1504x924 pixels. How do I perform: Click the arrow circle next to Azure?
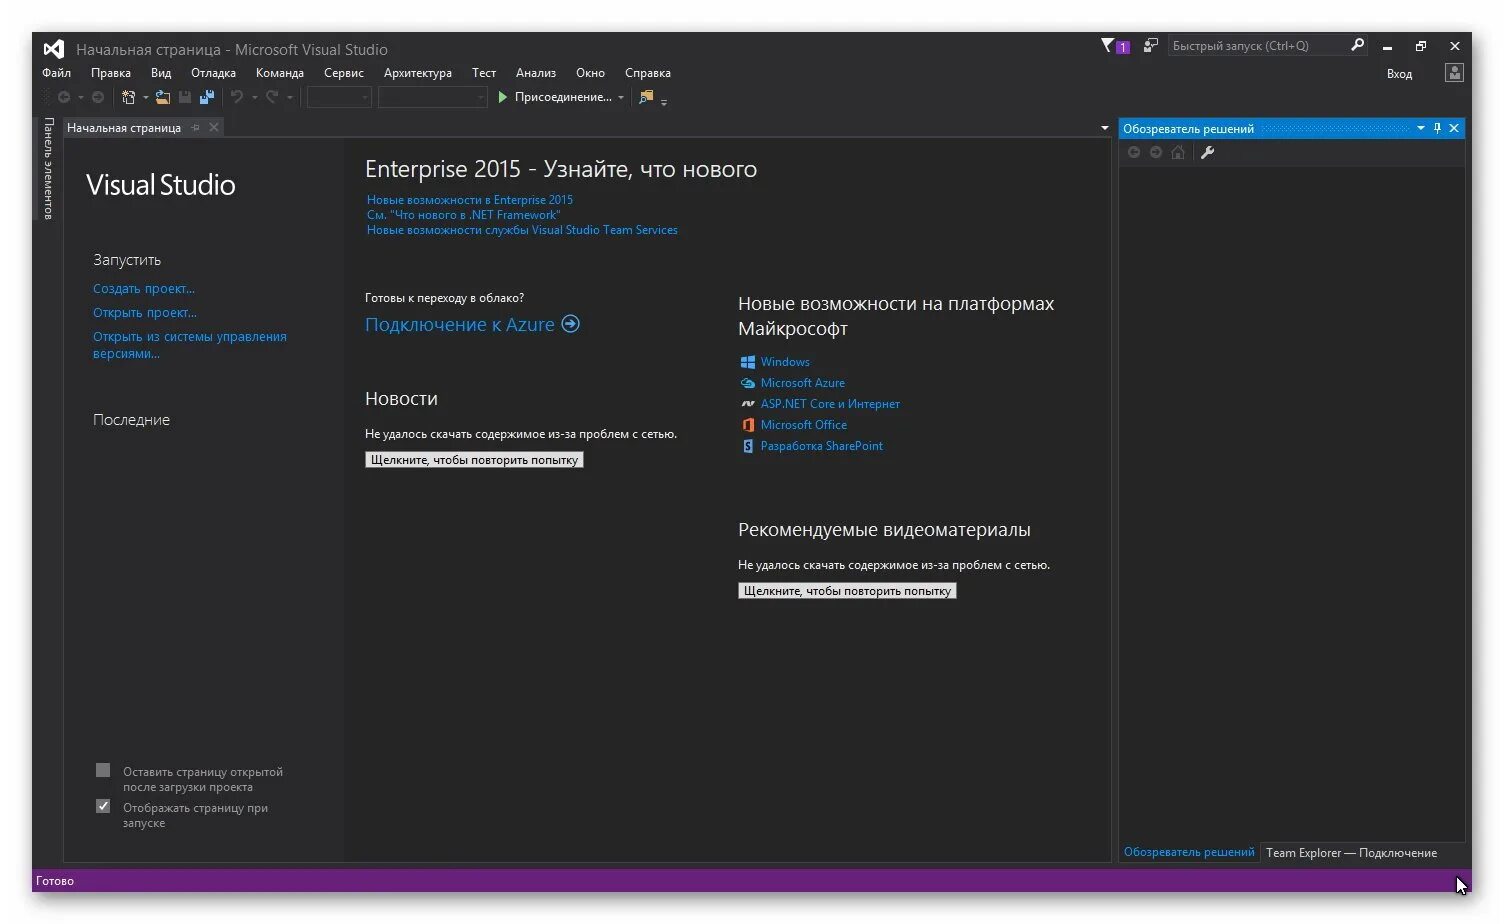[571, 324]
